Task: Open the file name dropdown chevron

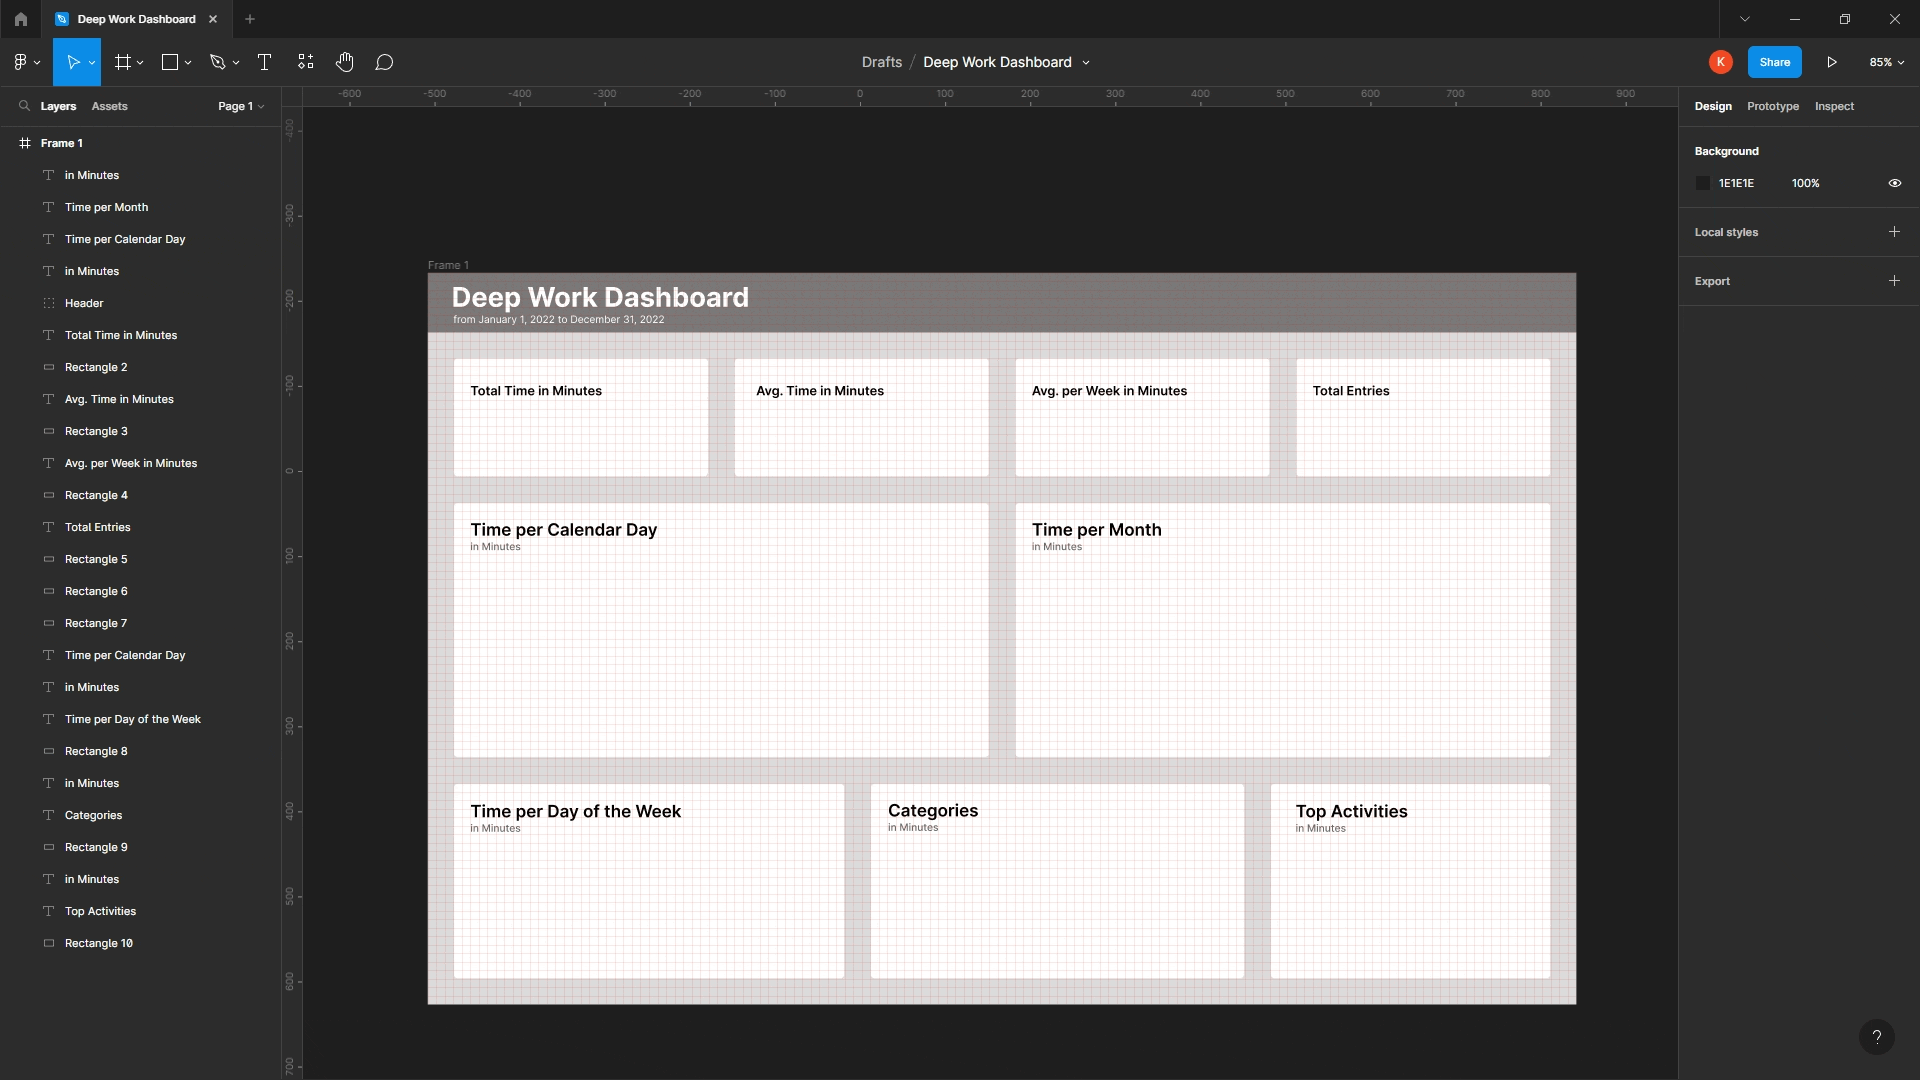Action: click(1086, 63)
